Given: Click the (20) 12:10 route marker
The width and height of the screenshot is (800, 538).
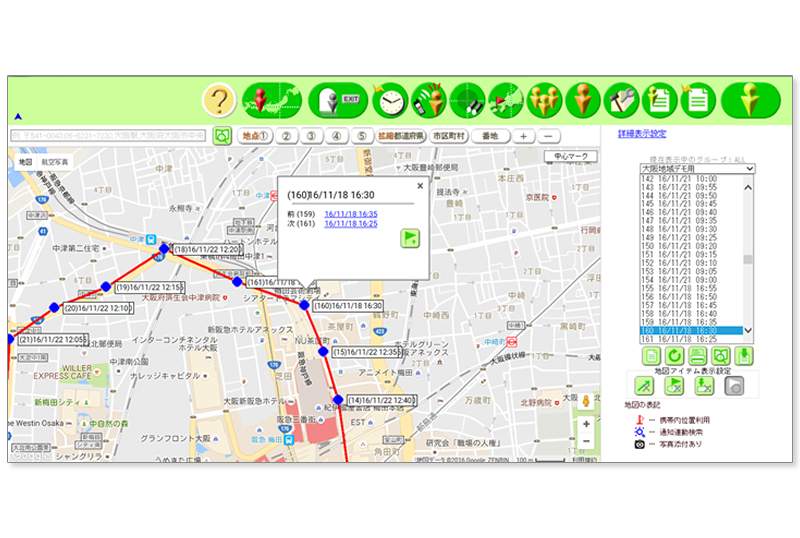Looking at the screenshot, I should tap(54, 307).
